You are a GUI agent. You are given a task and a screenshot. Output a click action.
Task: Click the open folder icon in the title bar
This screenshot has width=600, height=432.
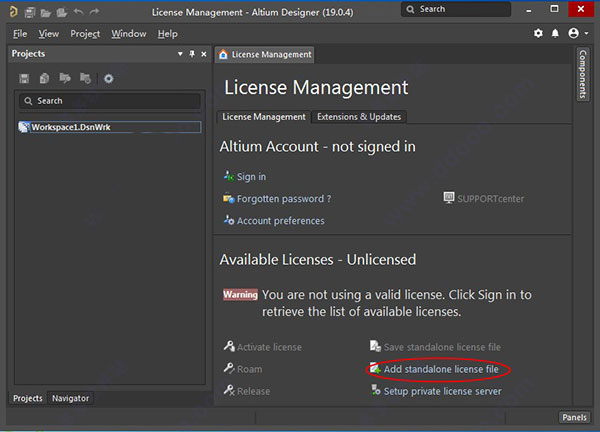[47, 10]
